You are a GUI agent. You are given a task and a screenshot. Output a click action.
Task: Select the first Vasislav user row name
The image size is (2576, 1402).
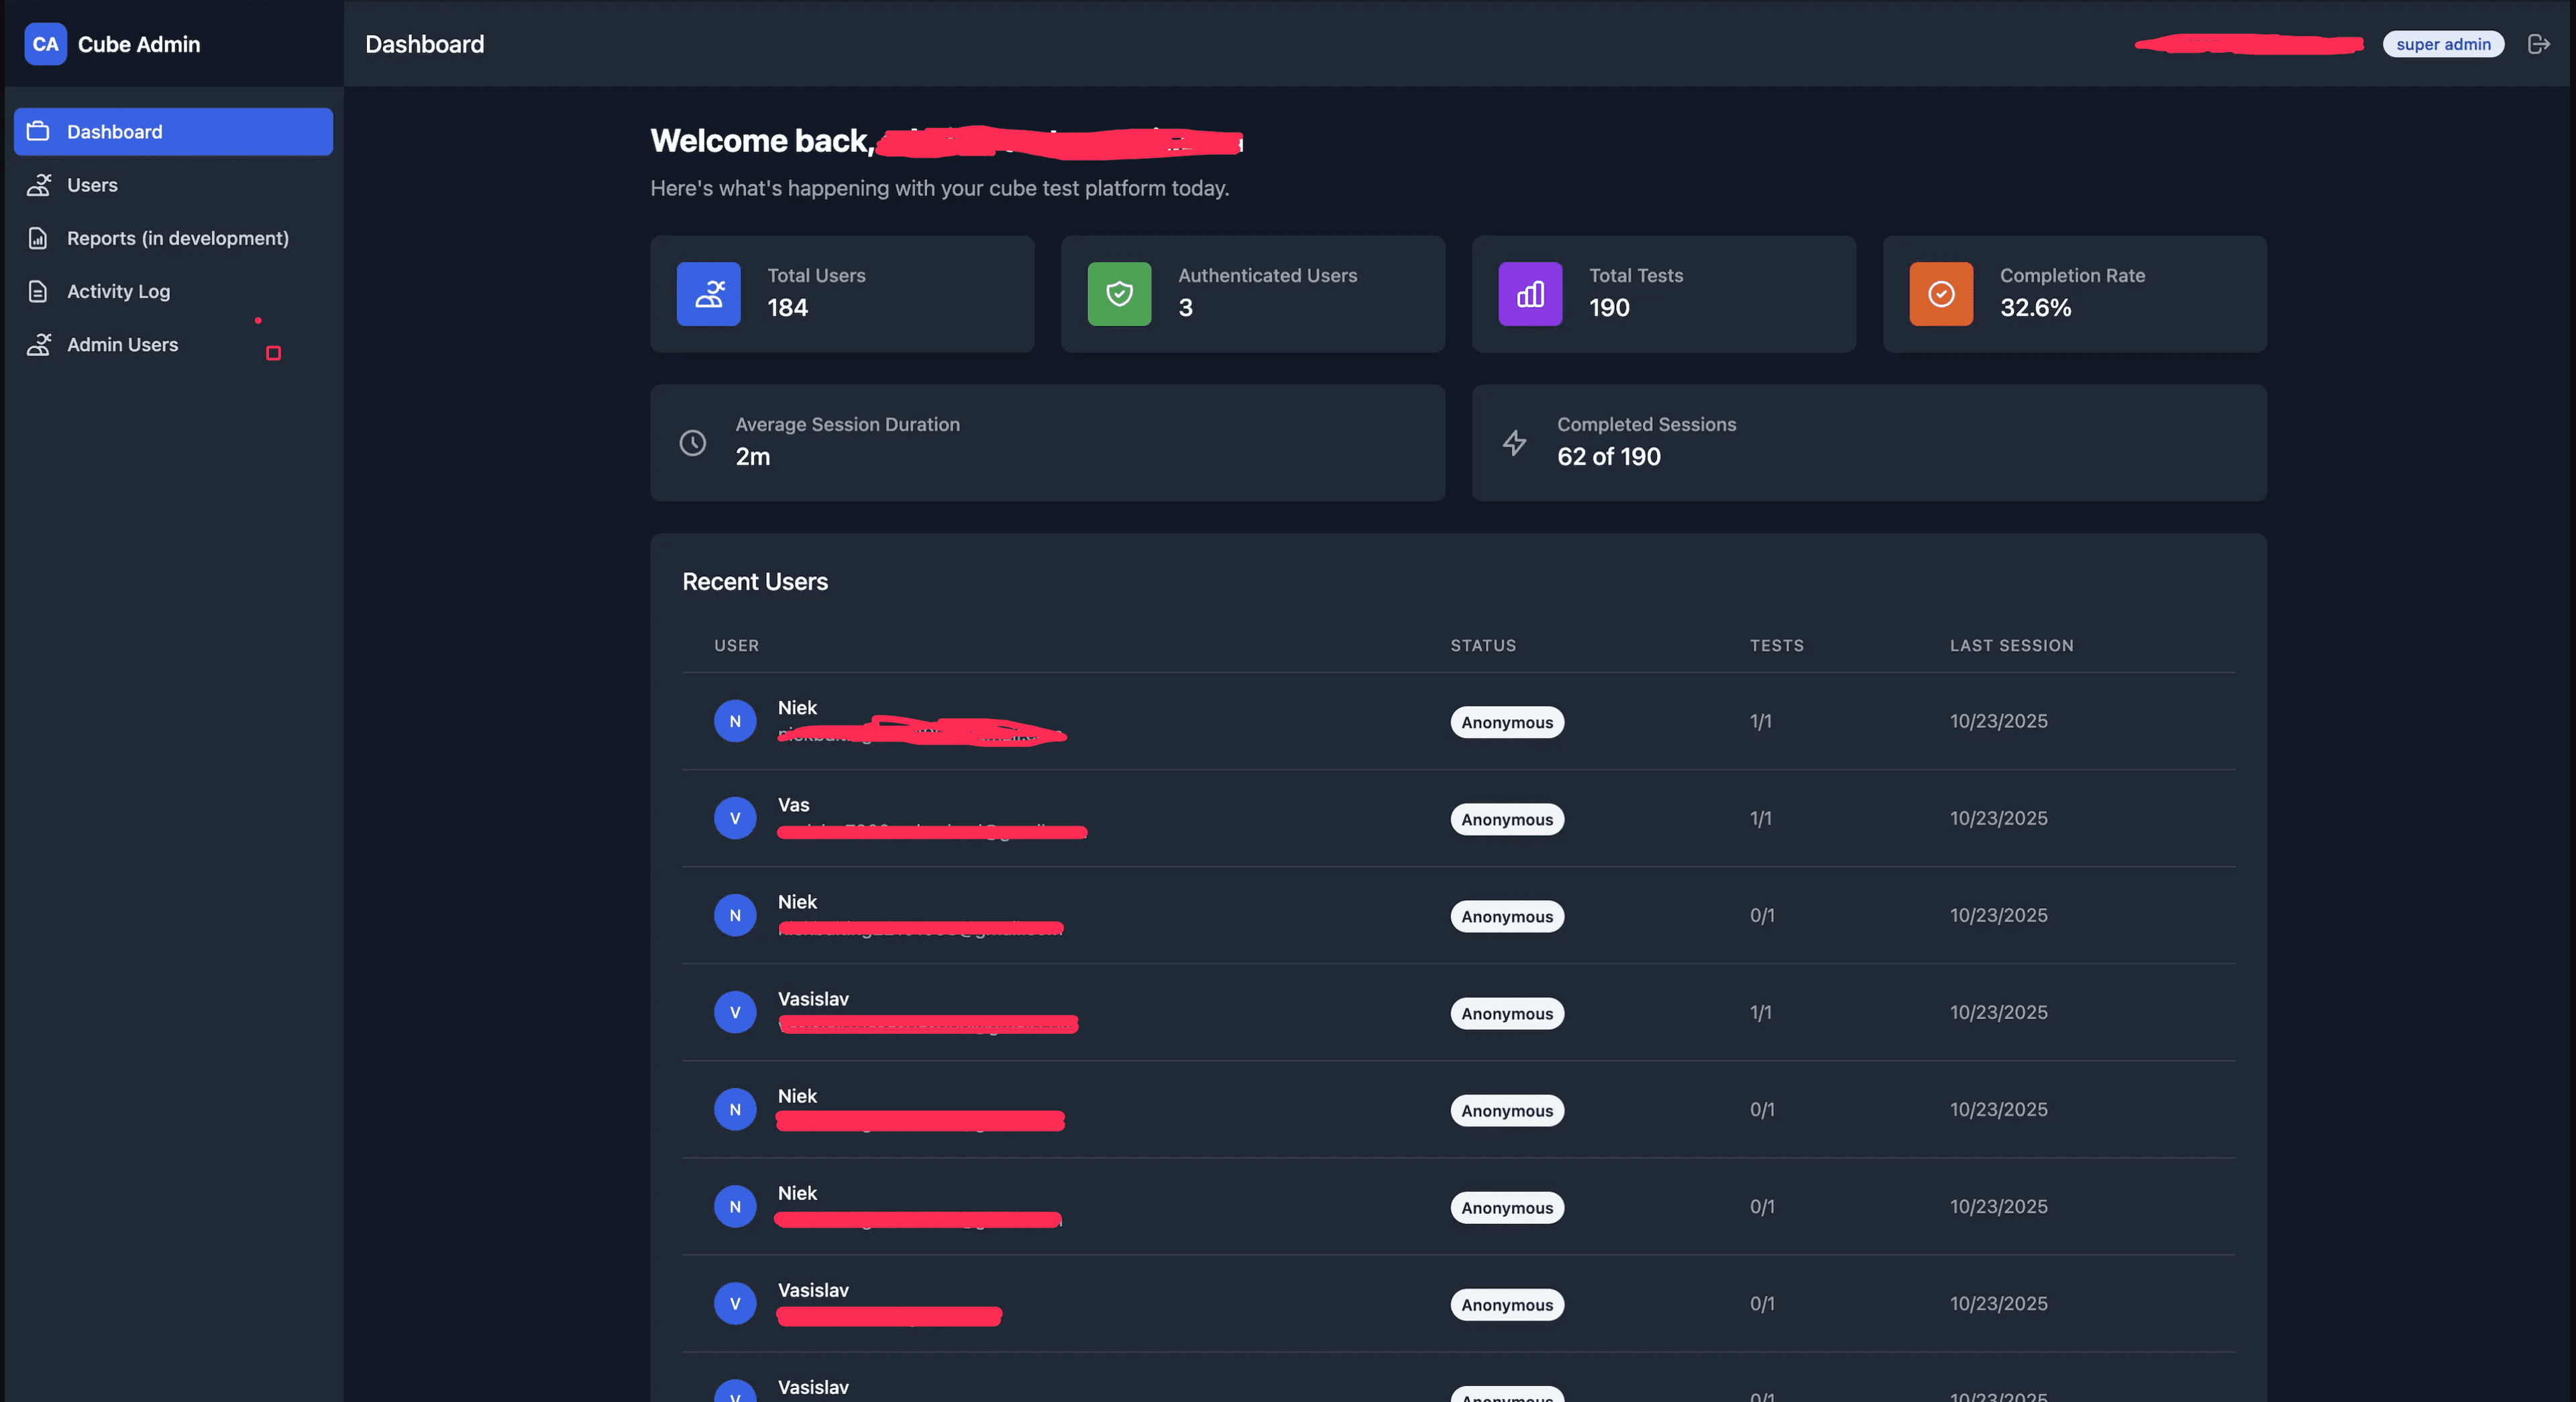[x=813, y=999]
